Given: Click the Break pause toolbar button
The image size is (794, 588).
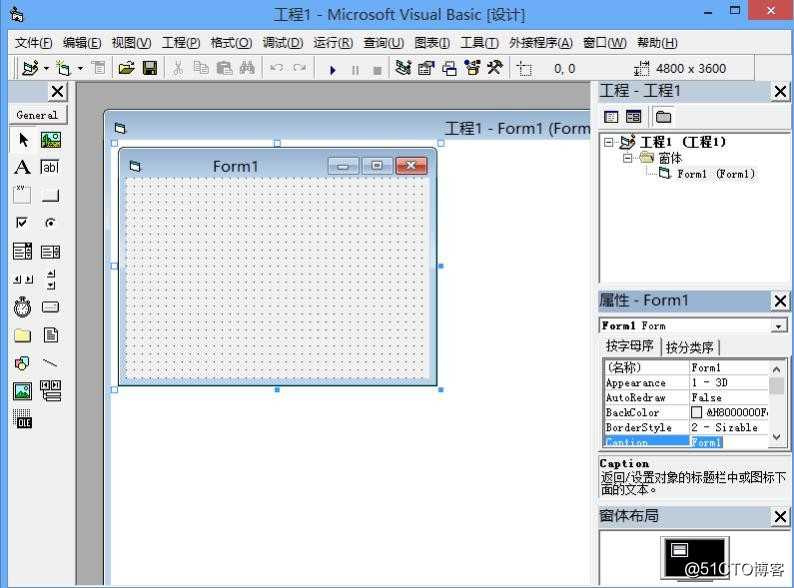Looking at the screenshot, I should pyautogui.click(x=355, y=70).
